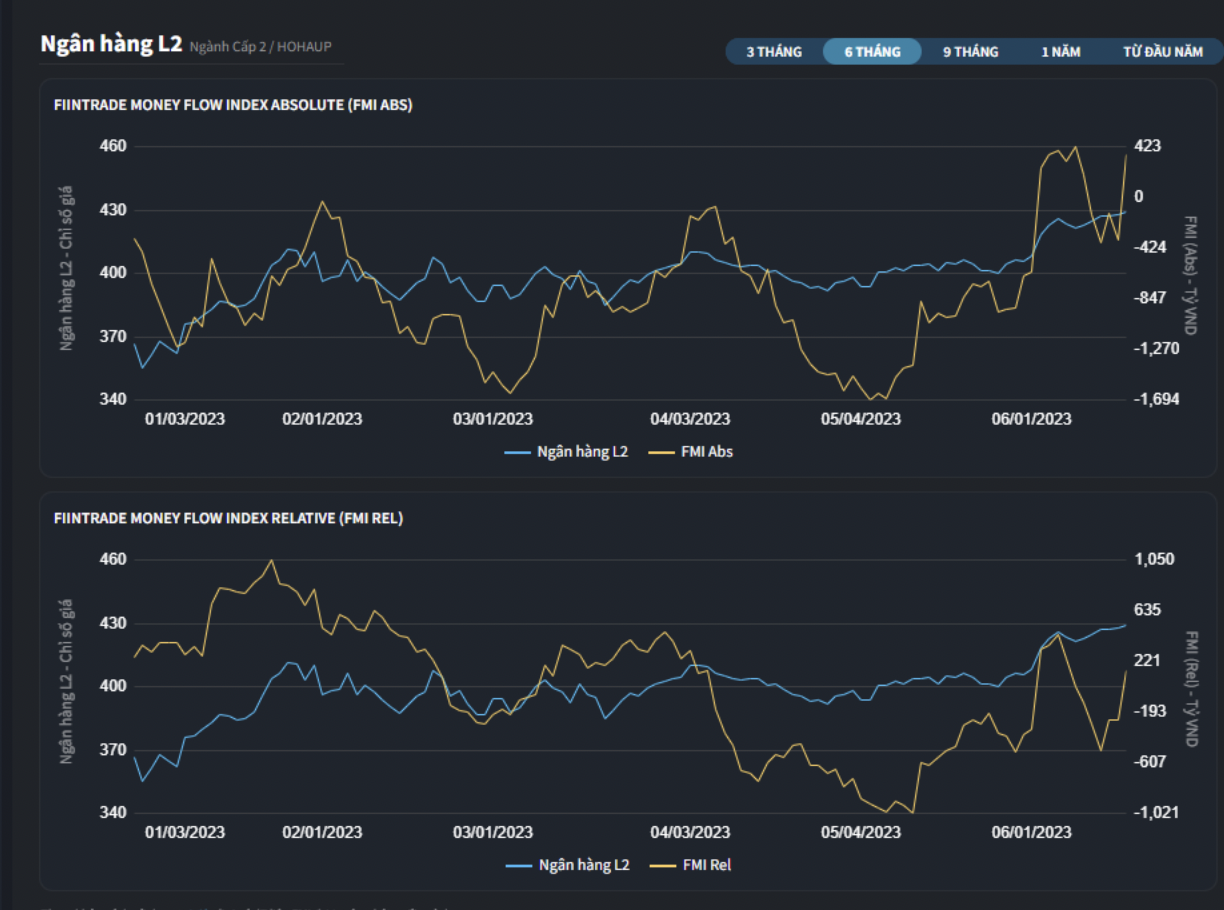1224x910 pixels.
Task: Select the TỪ ĐẦU NĂM tab
Action: click(1162, 52)
